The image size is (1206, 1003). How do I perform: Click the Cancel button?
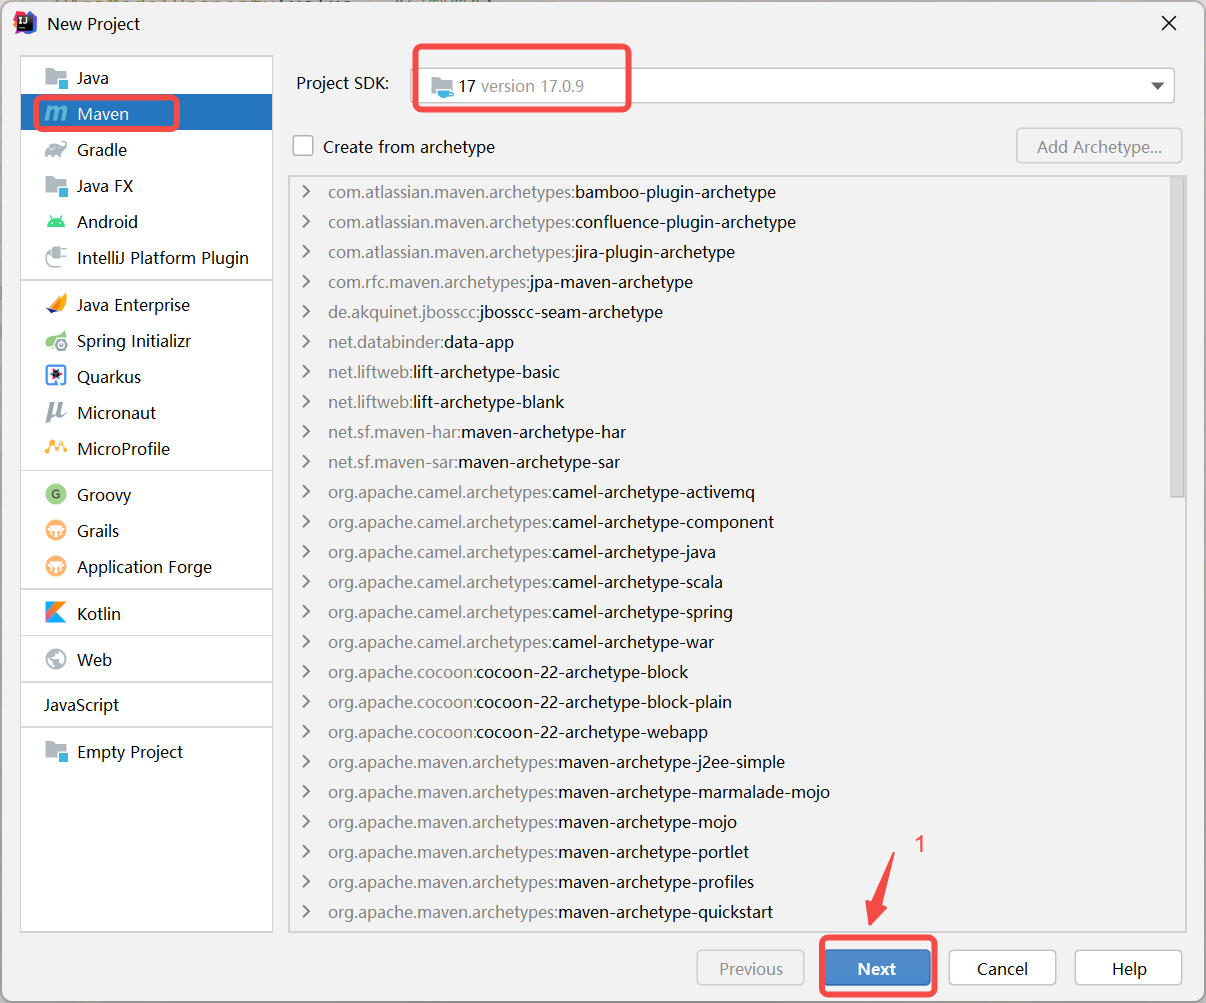click(1002, 968)
